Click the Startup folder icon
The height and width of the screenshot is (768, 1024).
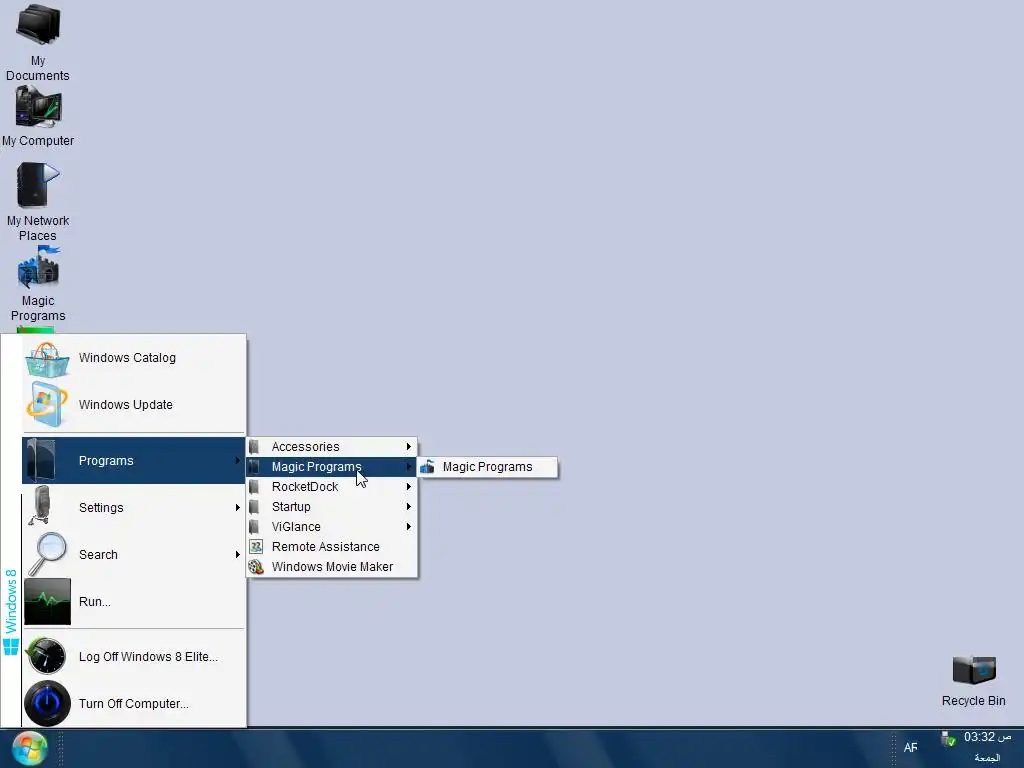coord(255,507)
